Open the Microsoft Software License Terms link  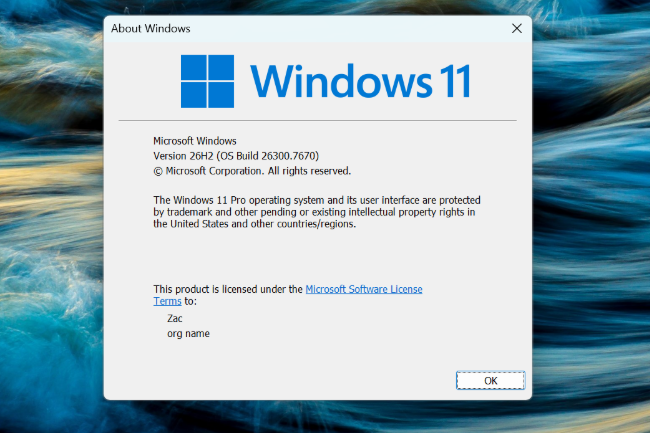pos(363,288)
